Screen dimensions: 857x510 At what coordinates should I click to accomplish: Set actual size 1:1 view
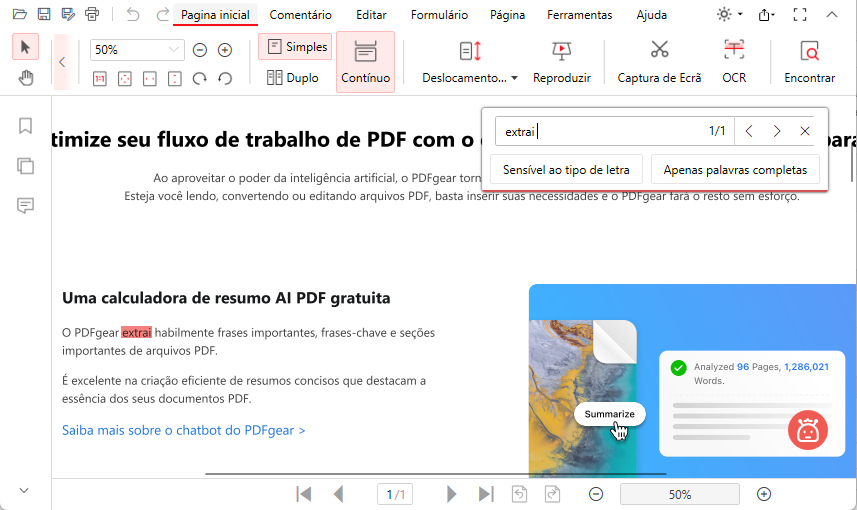click(x=99, y=79)
